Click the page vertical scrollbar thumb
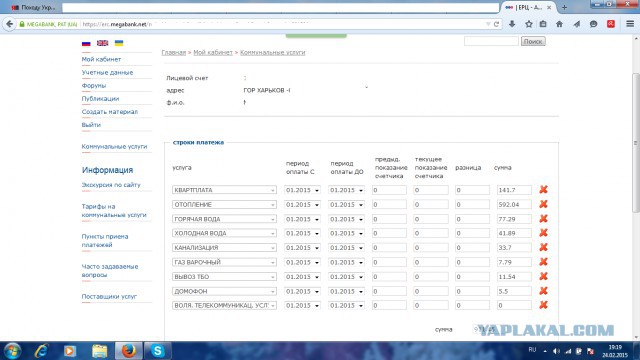This screenshot has height=360, width=640. pyautogui.click(x=636, y=143)
